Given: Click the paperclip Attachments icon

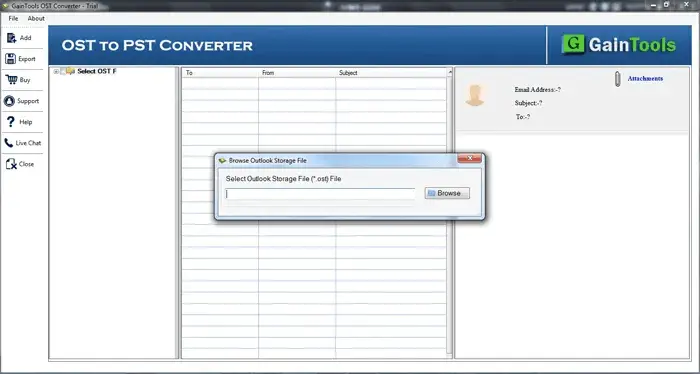Looking at the screenshot, I should 618,79.
